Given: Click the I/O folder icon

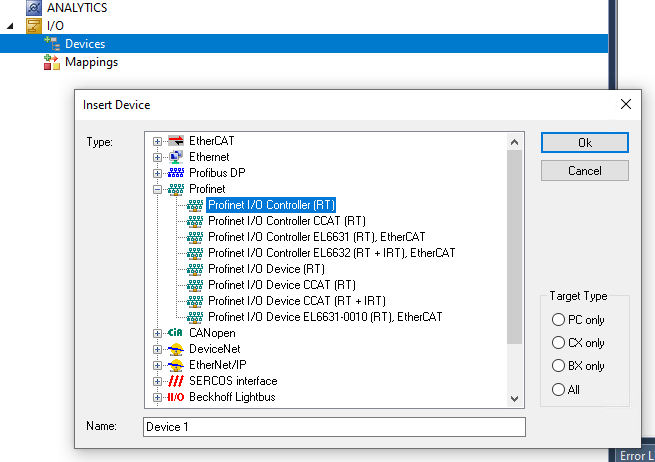Looking at the screenshot, I should (34, 26).
